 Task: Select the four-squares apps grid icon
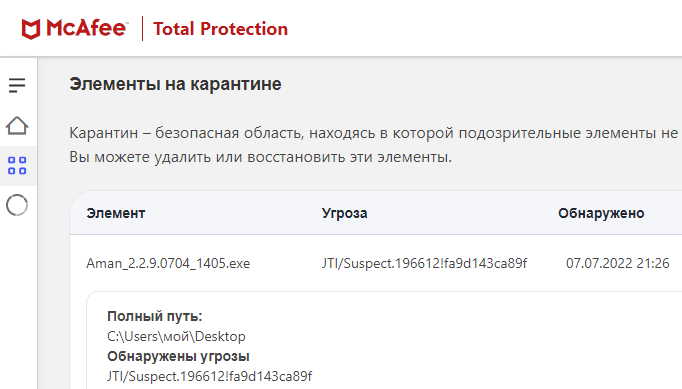pos(17,166)
